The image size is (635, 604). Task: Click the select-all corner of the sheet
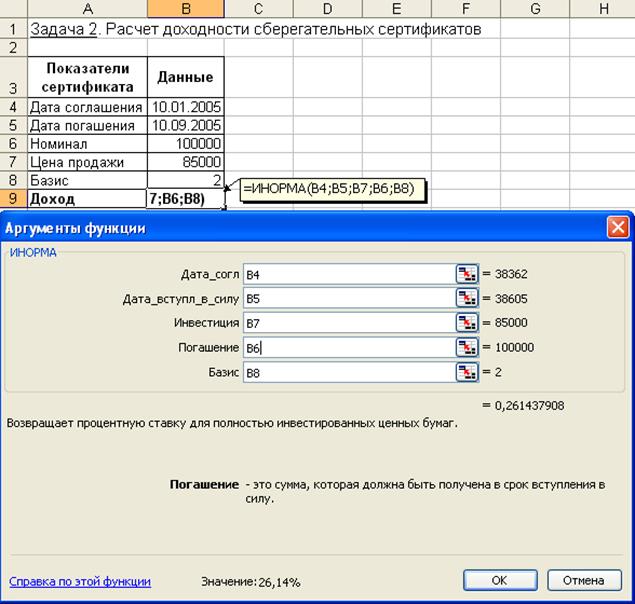click(13, 9)
